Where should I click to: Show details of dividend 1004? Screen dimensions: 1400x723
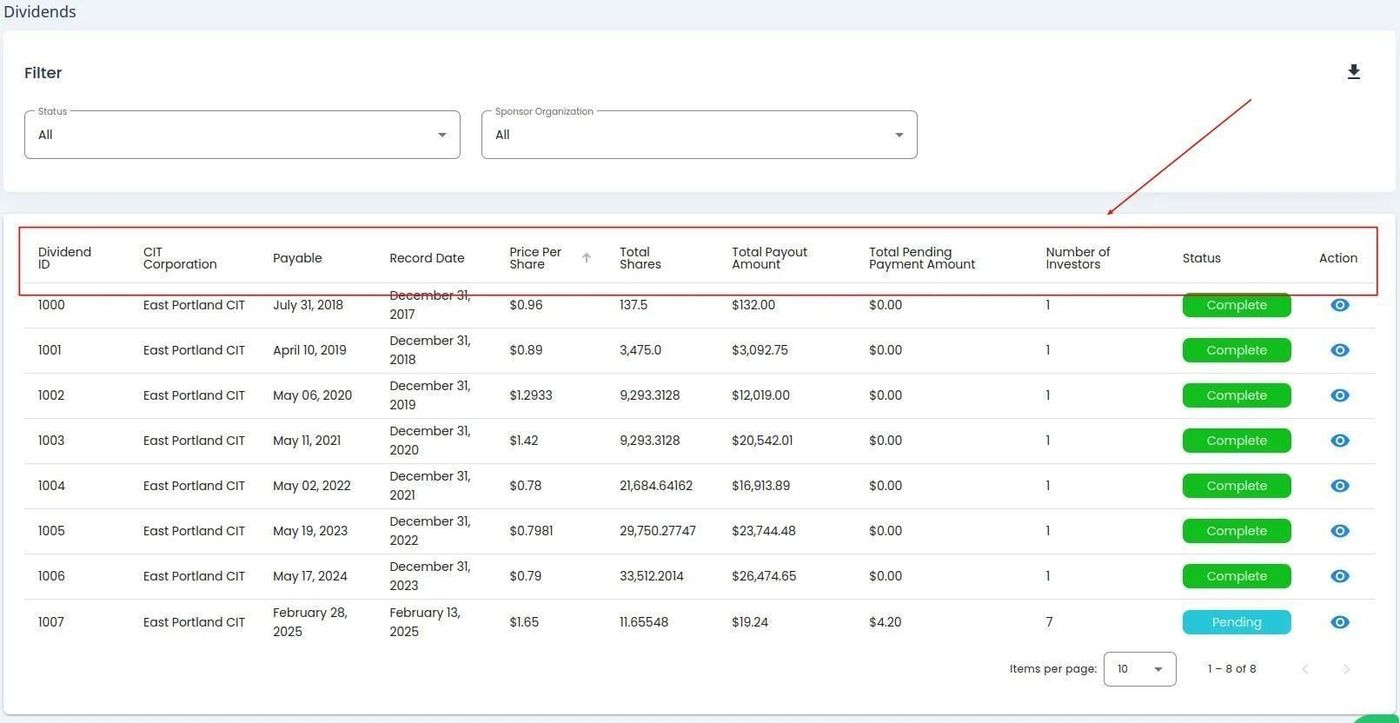point(1339,486)
